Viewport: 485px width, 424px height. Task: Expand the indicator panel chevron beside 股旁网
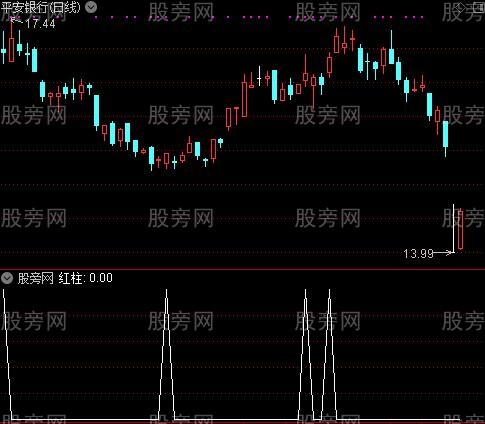pyautogui.click(x=7, y=278)
